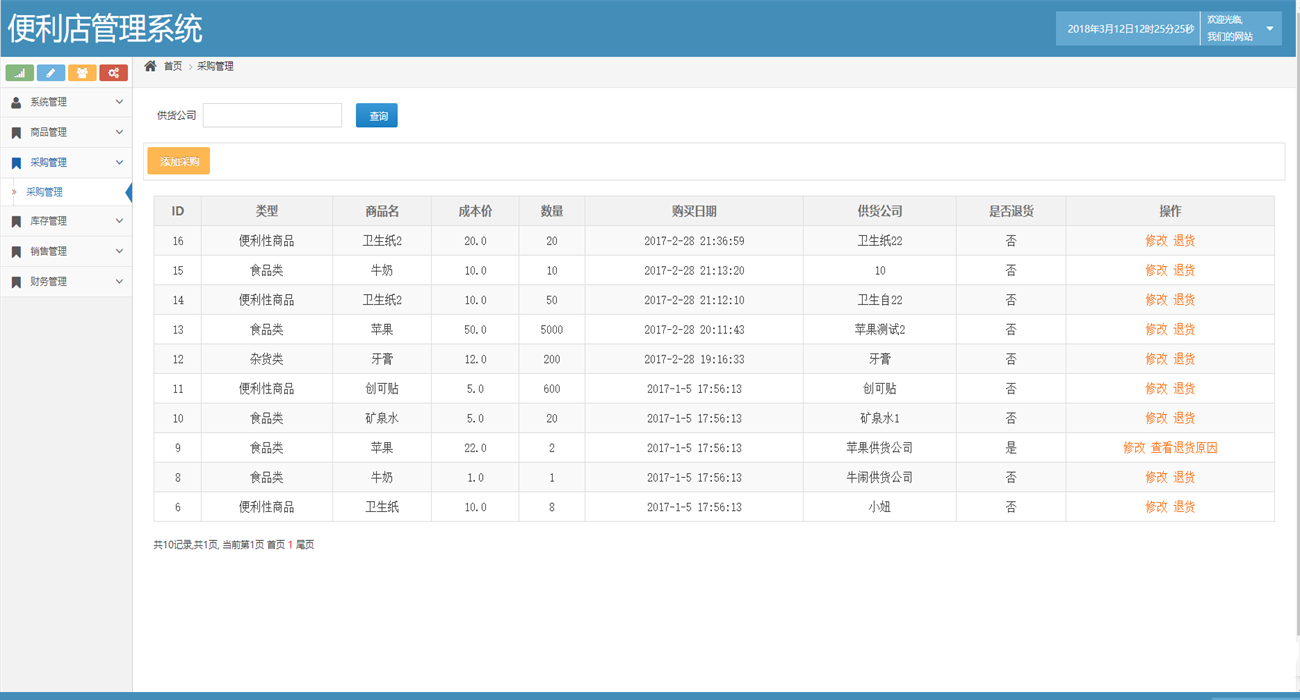The image size is (1300, 700).
Task: Expand 财务管理 with its chevron arrow
Action: (x=119, y=282)
